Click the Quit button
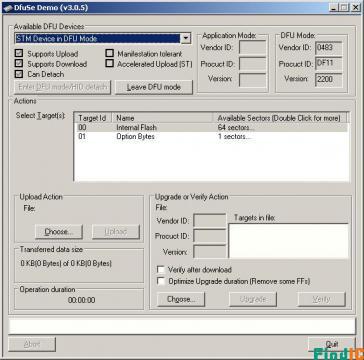The width and height of the screenshot is (364, 360). (x=332, y=344)
